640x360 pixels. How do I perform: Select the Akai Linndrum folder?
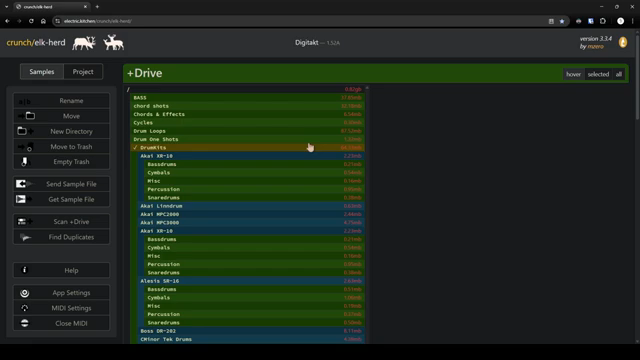251,206
